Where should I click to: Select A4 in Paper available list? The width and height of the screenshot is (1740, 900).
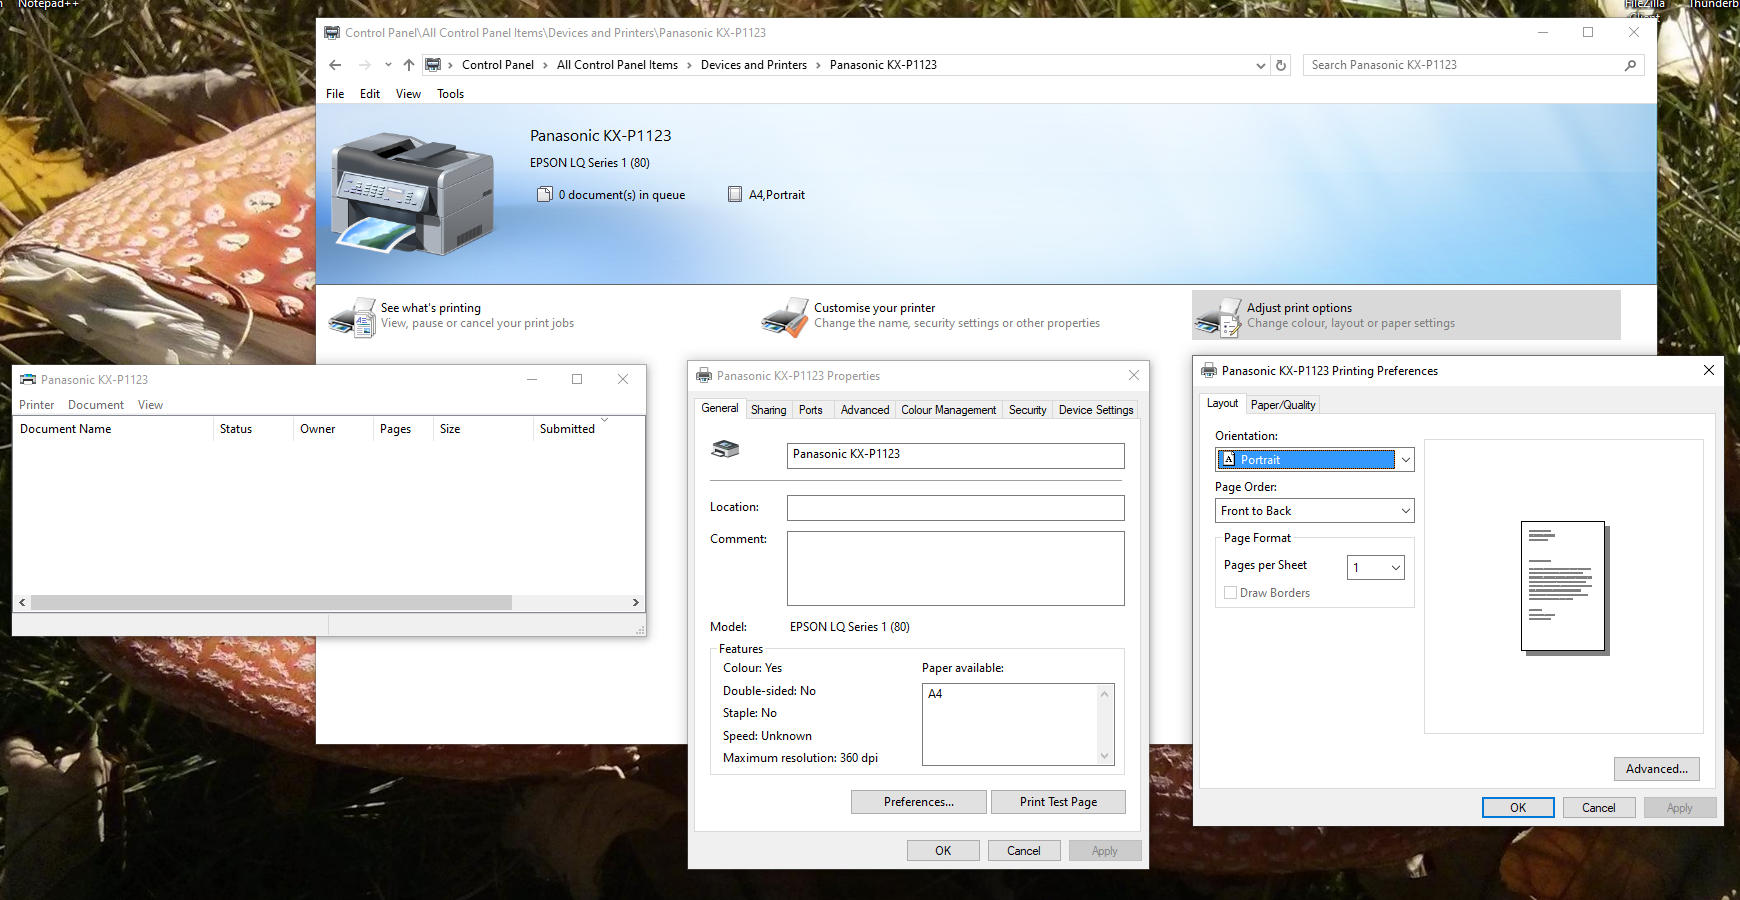[935, 694]
